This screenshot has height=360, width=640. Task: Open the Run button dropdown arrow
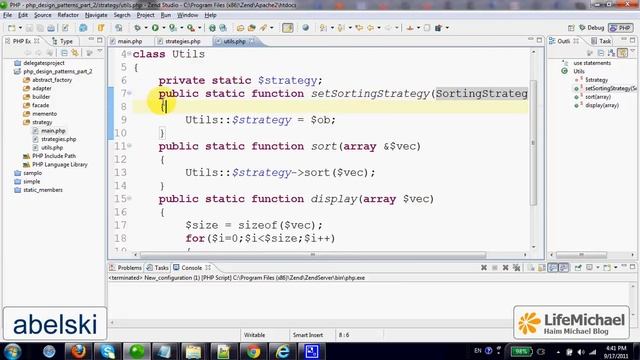click(164, 28)
